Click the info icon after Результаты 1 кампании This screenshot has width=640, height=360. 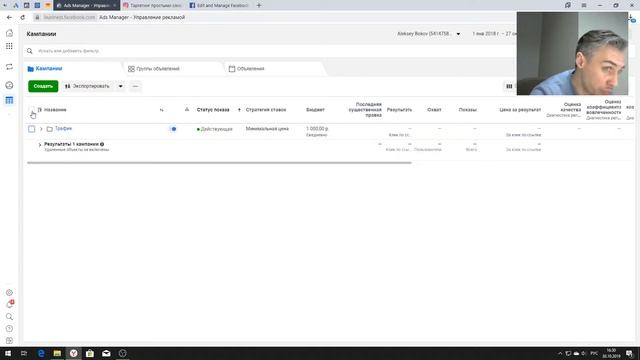(x=102, y=144)
